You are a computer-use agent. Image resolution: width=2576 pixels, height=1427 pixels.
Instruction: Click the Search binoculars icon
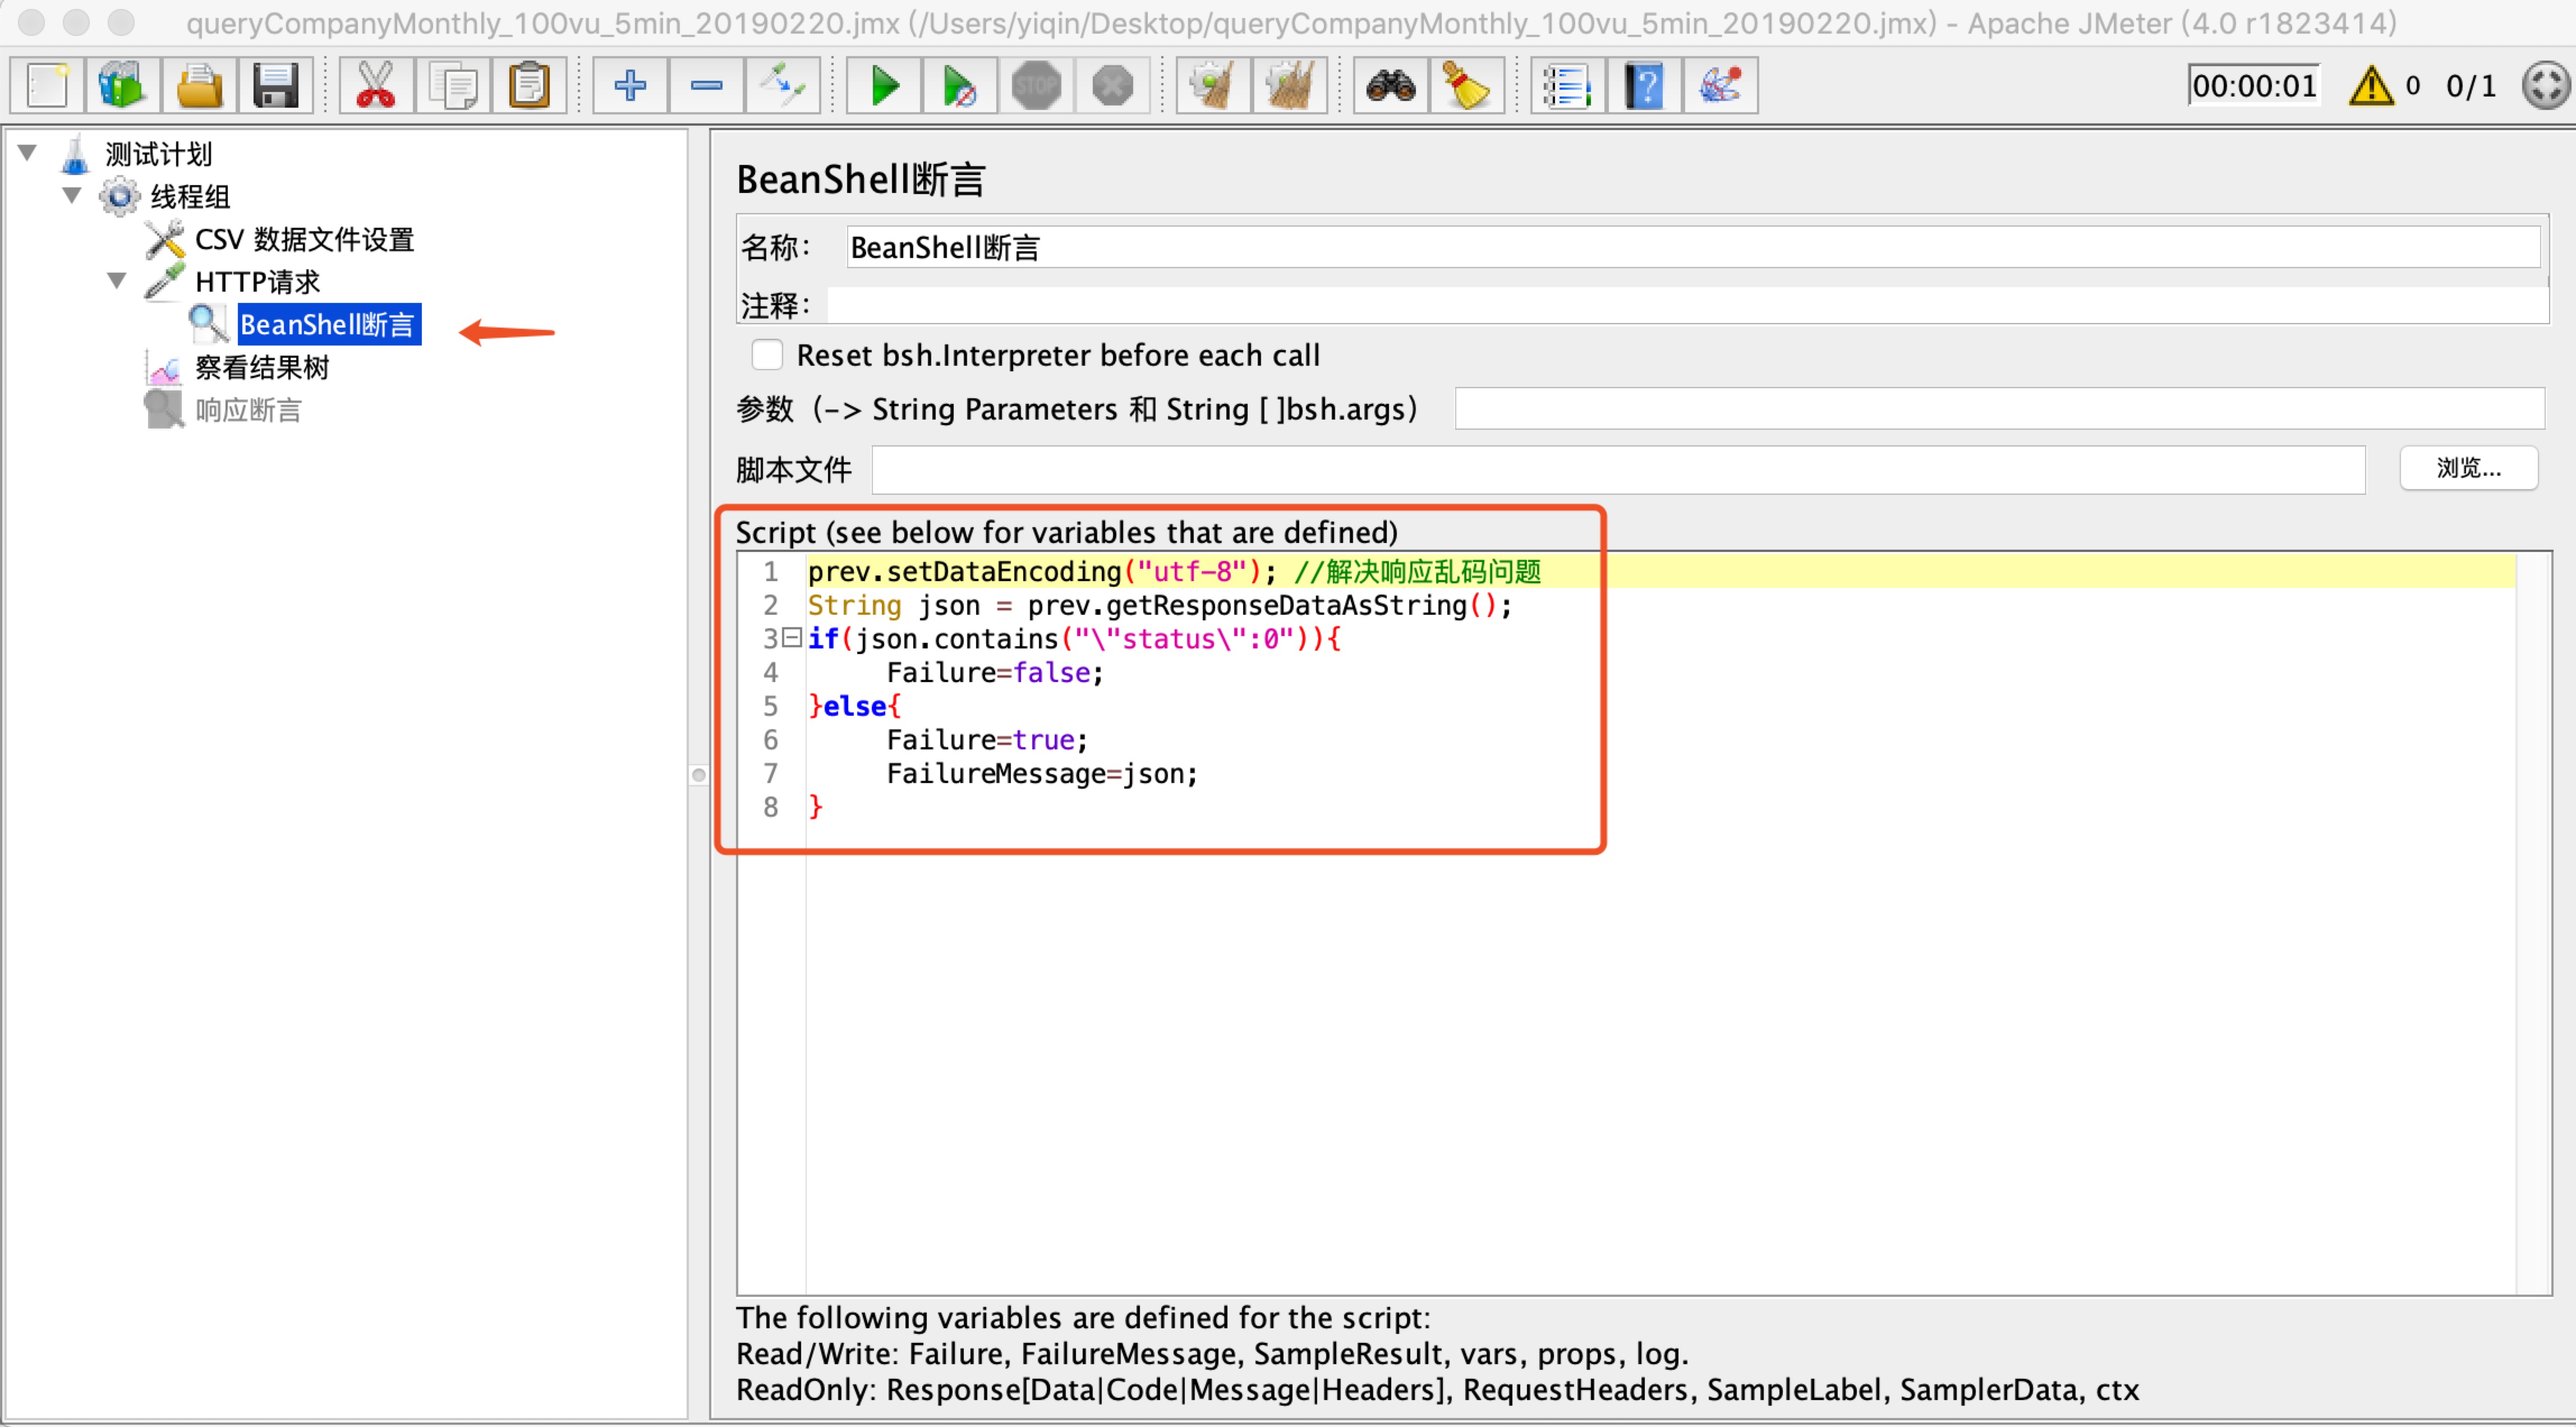[1390, 86]
